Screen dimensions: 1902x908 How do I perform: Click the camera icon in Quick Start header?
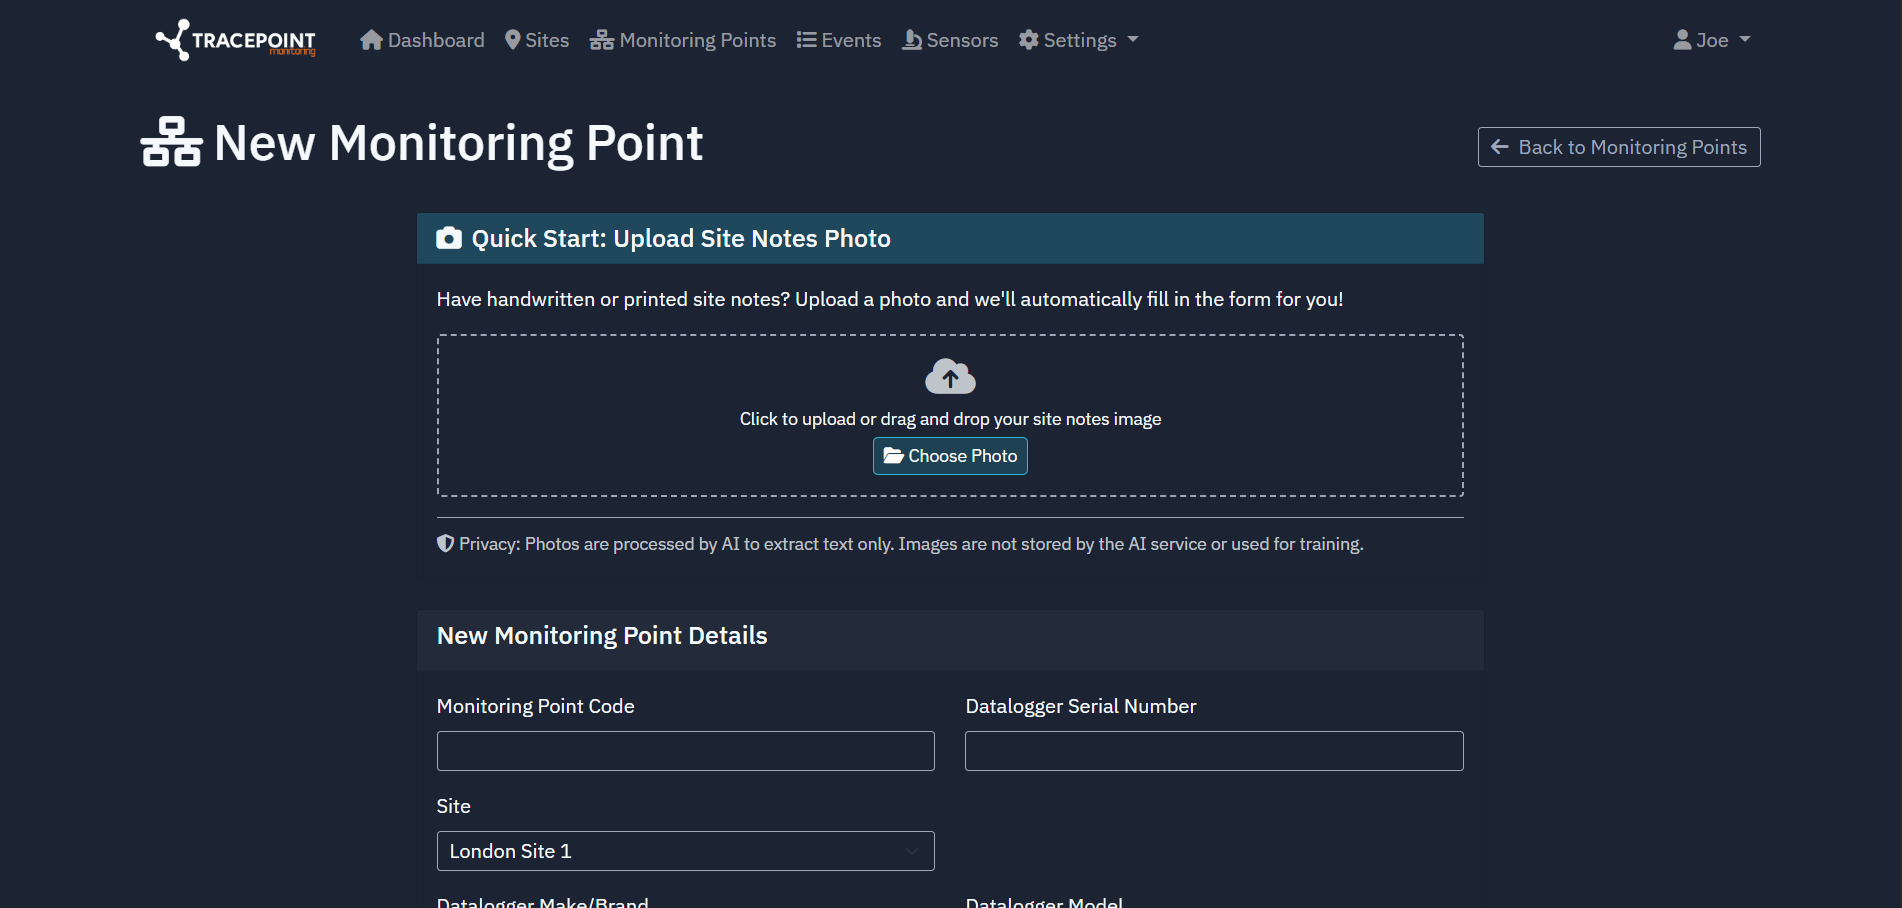(449, 238)
